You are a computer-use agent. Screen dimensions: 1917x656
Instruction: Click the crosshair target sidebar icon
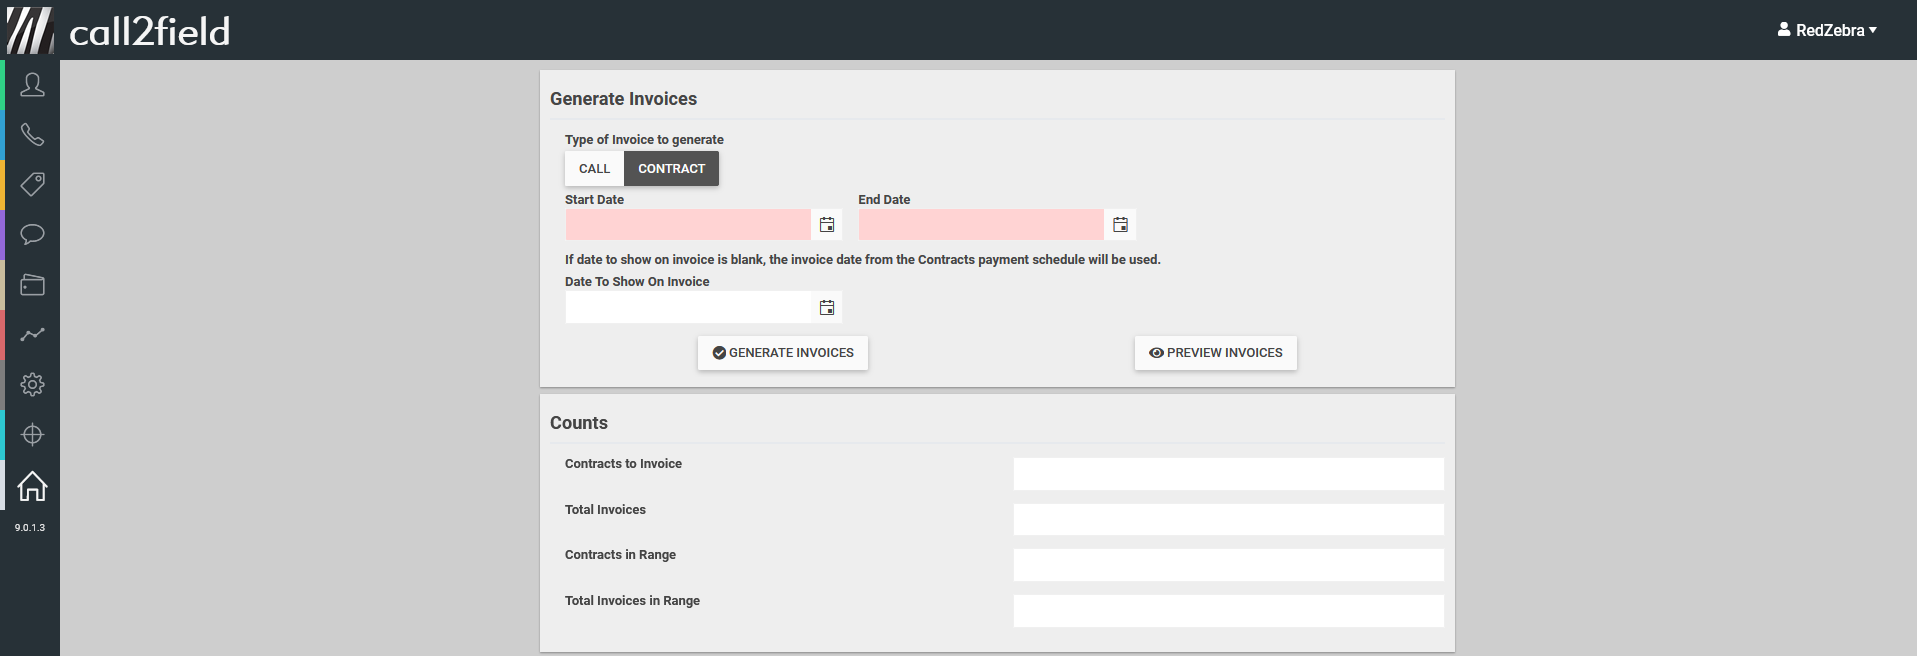32,435
